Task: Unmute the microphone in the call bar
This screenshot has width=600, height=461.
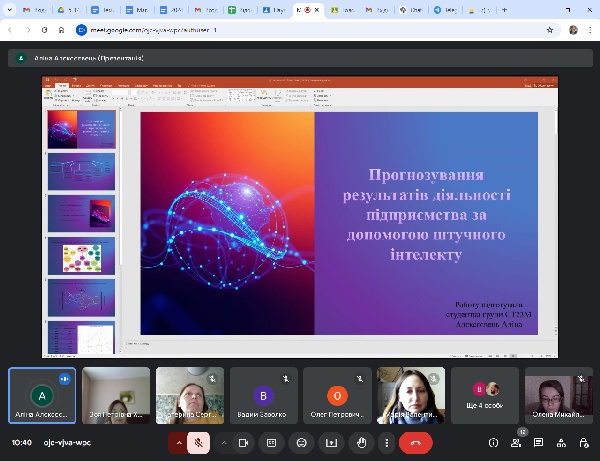Action: (200, 442)
